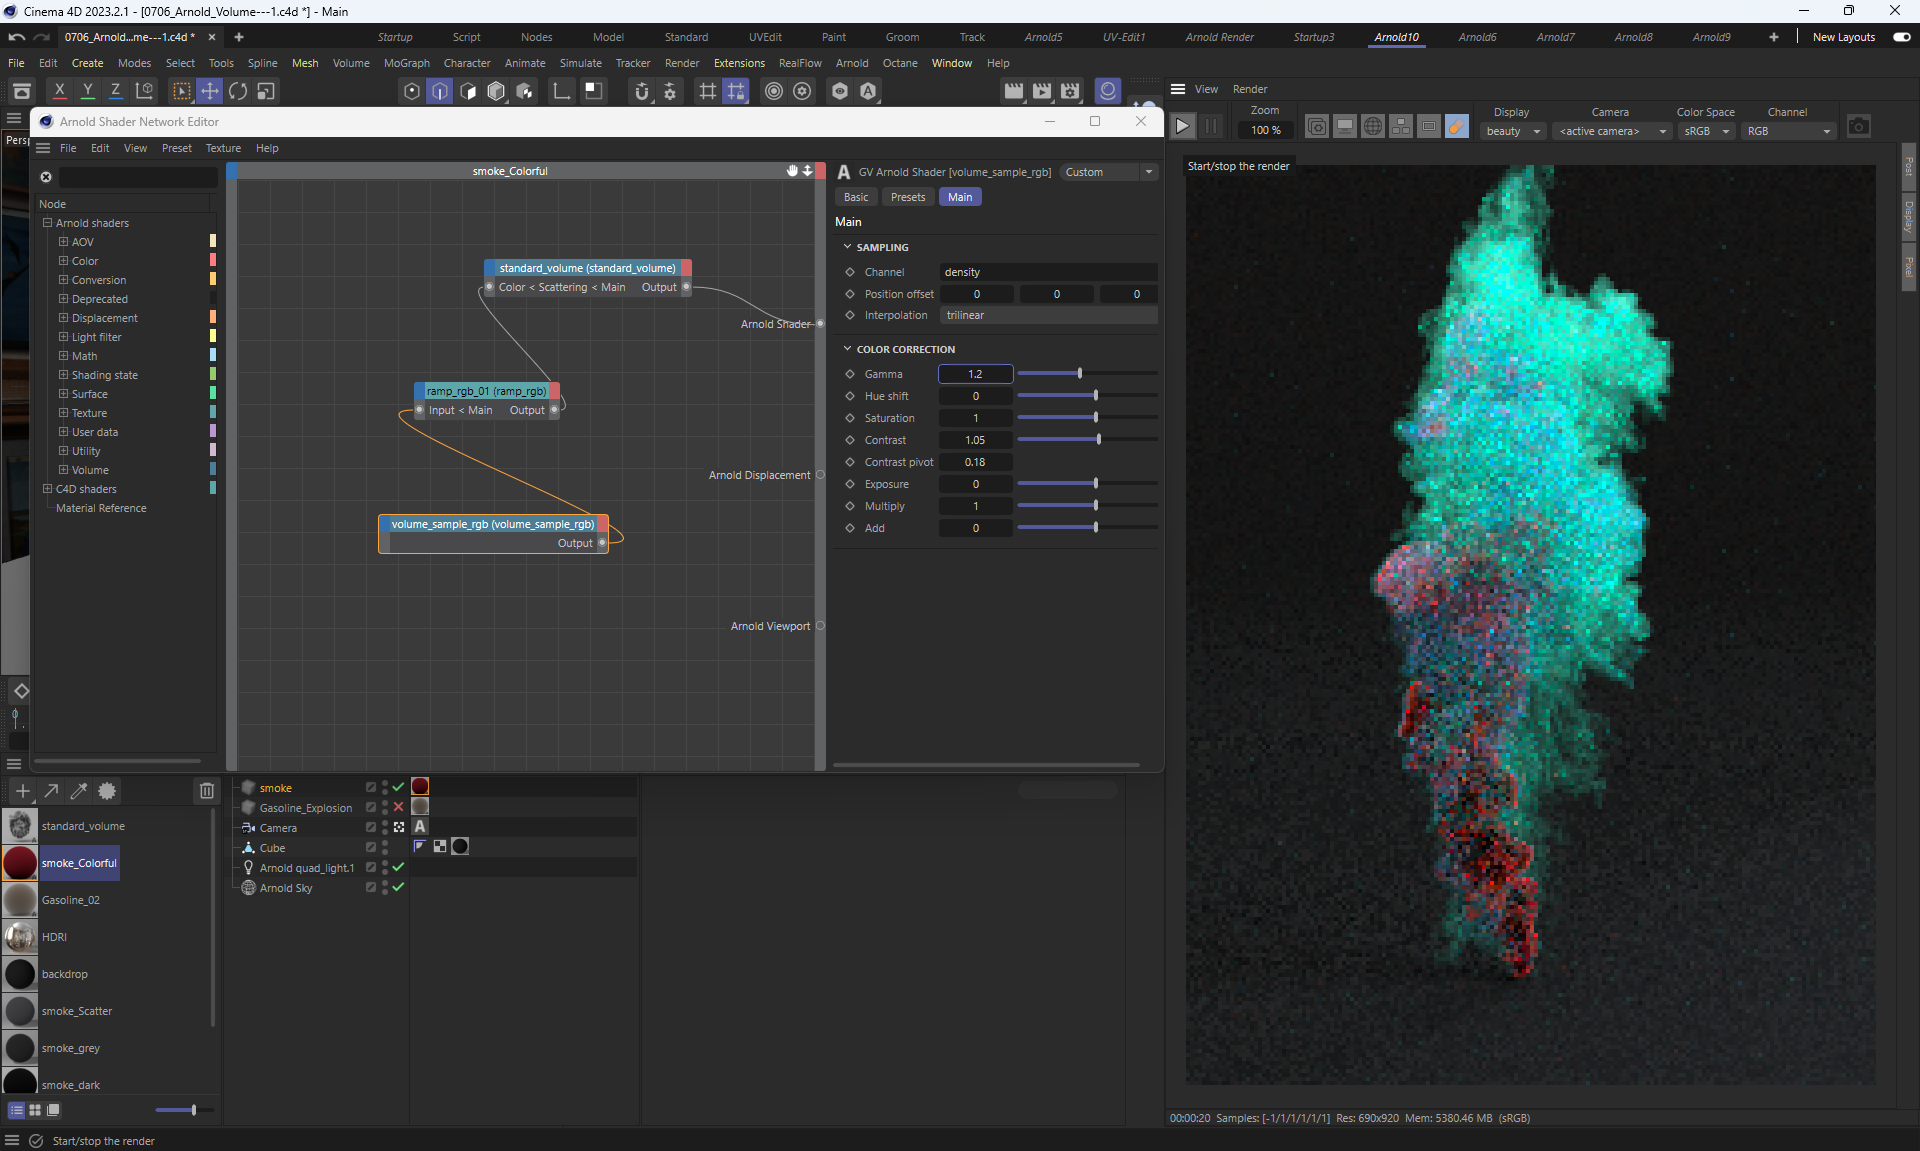
Task: Toggle Arnold Sky object green checkmark
Action: [x=398, y=887]
